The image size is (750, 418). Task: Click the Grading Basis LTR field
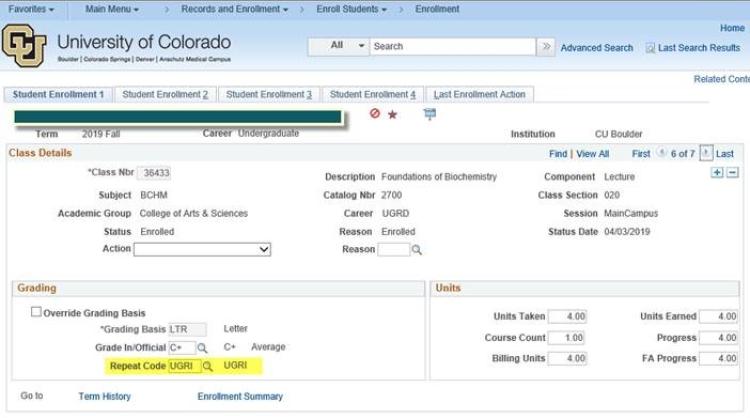coord(187,330)
